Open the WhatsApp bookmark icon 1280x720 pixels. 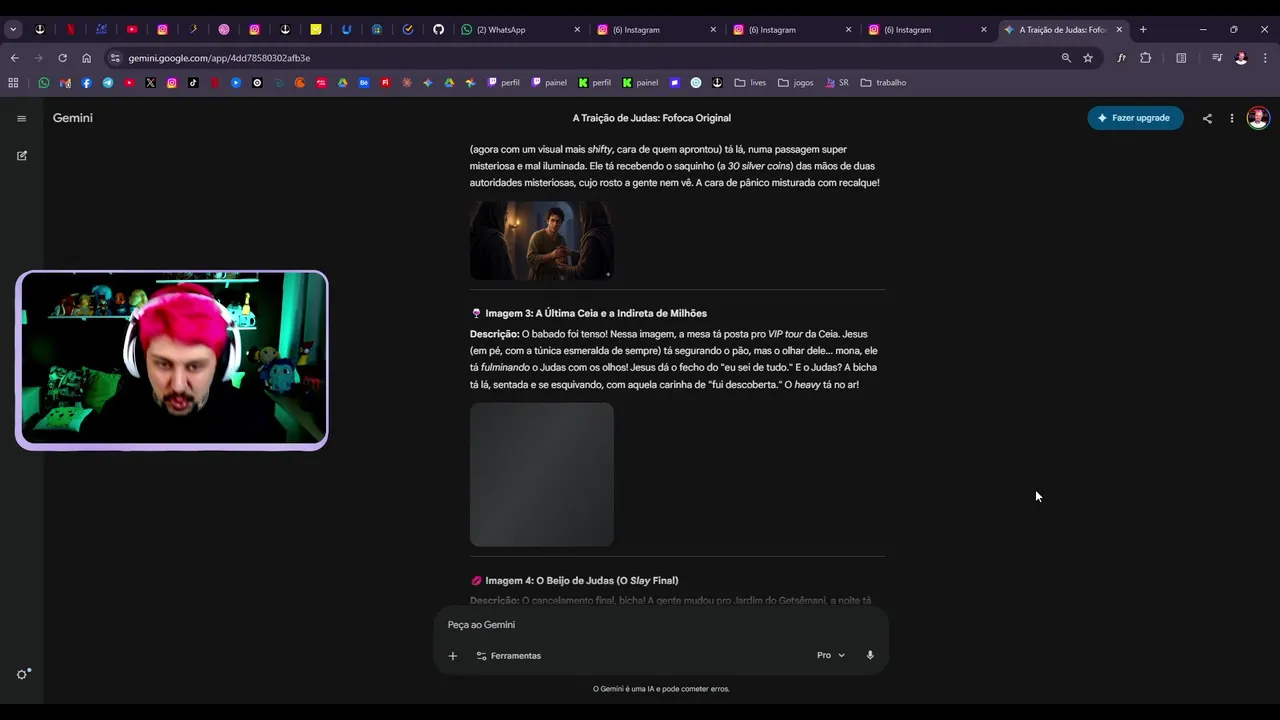tap(44, 83)
